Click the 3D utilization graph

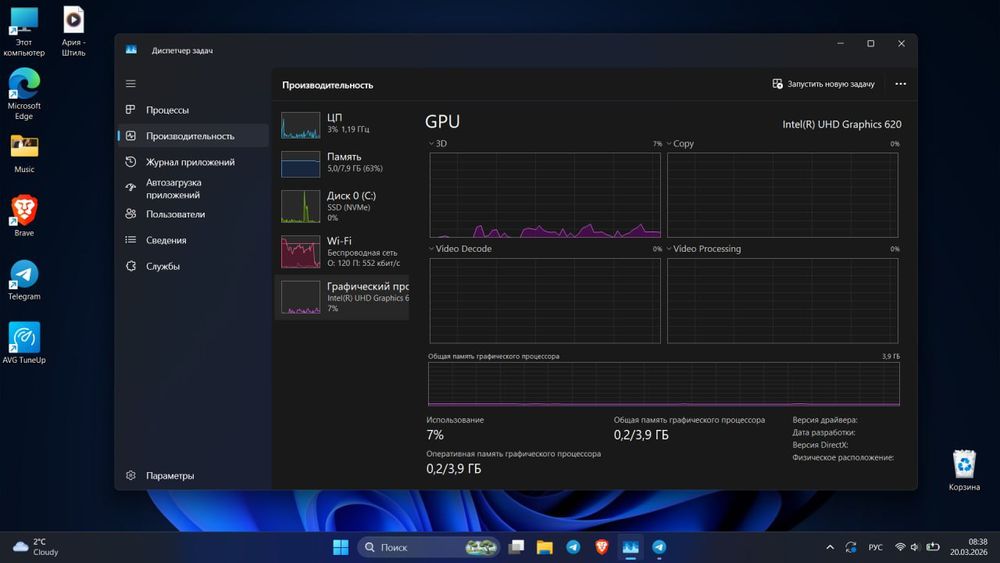[545, 195]
